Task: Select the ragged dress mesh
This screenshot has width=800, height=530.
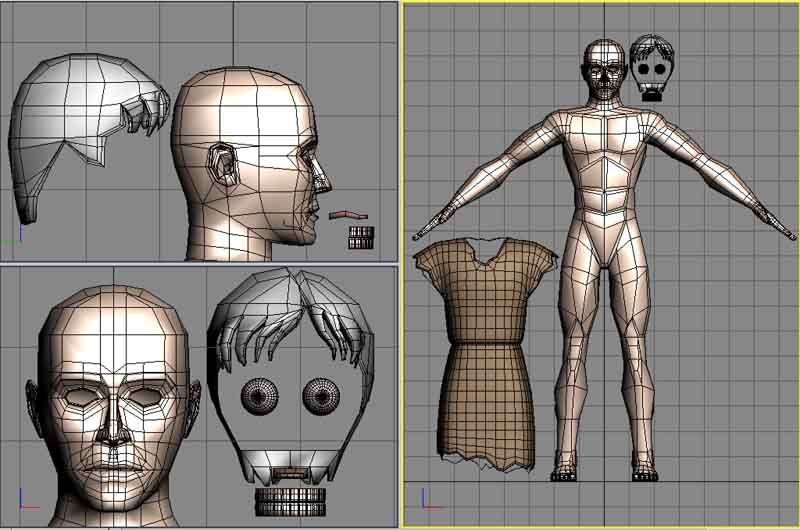Action: point(484,357)
